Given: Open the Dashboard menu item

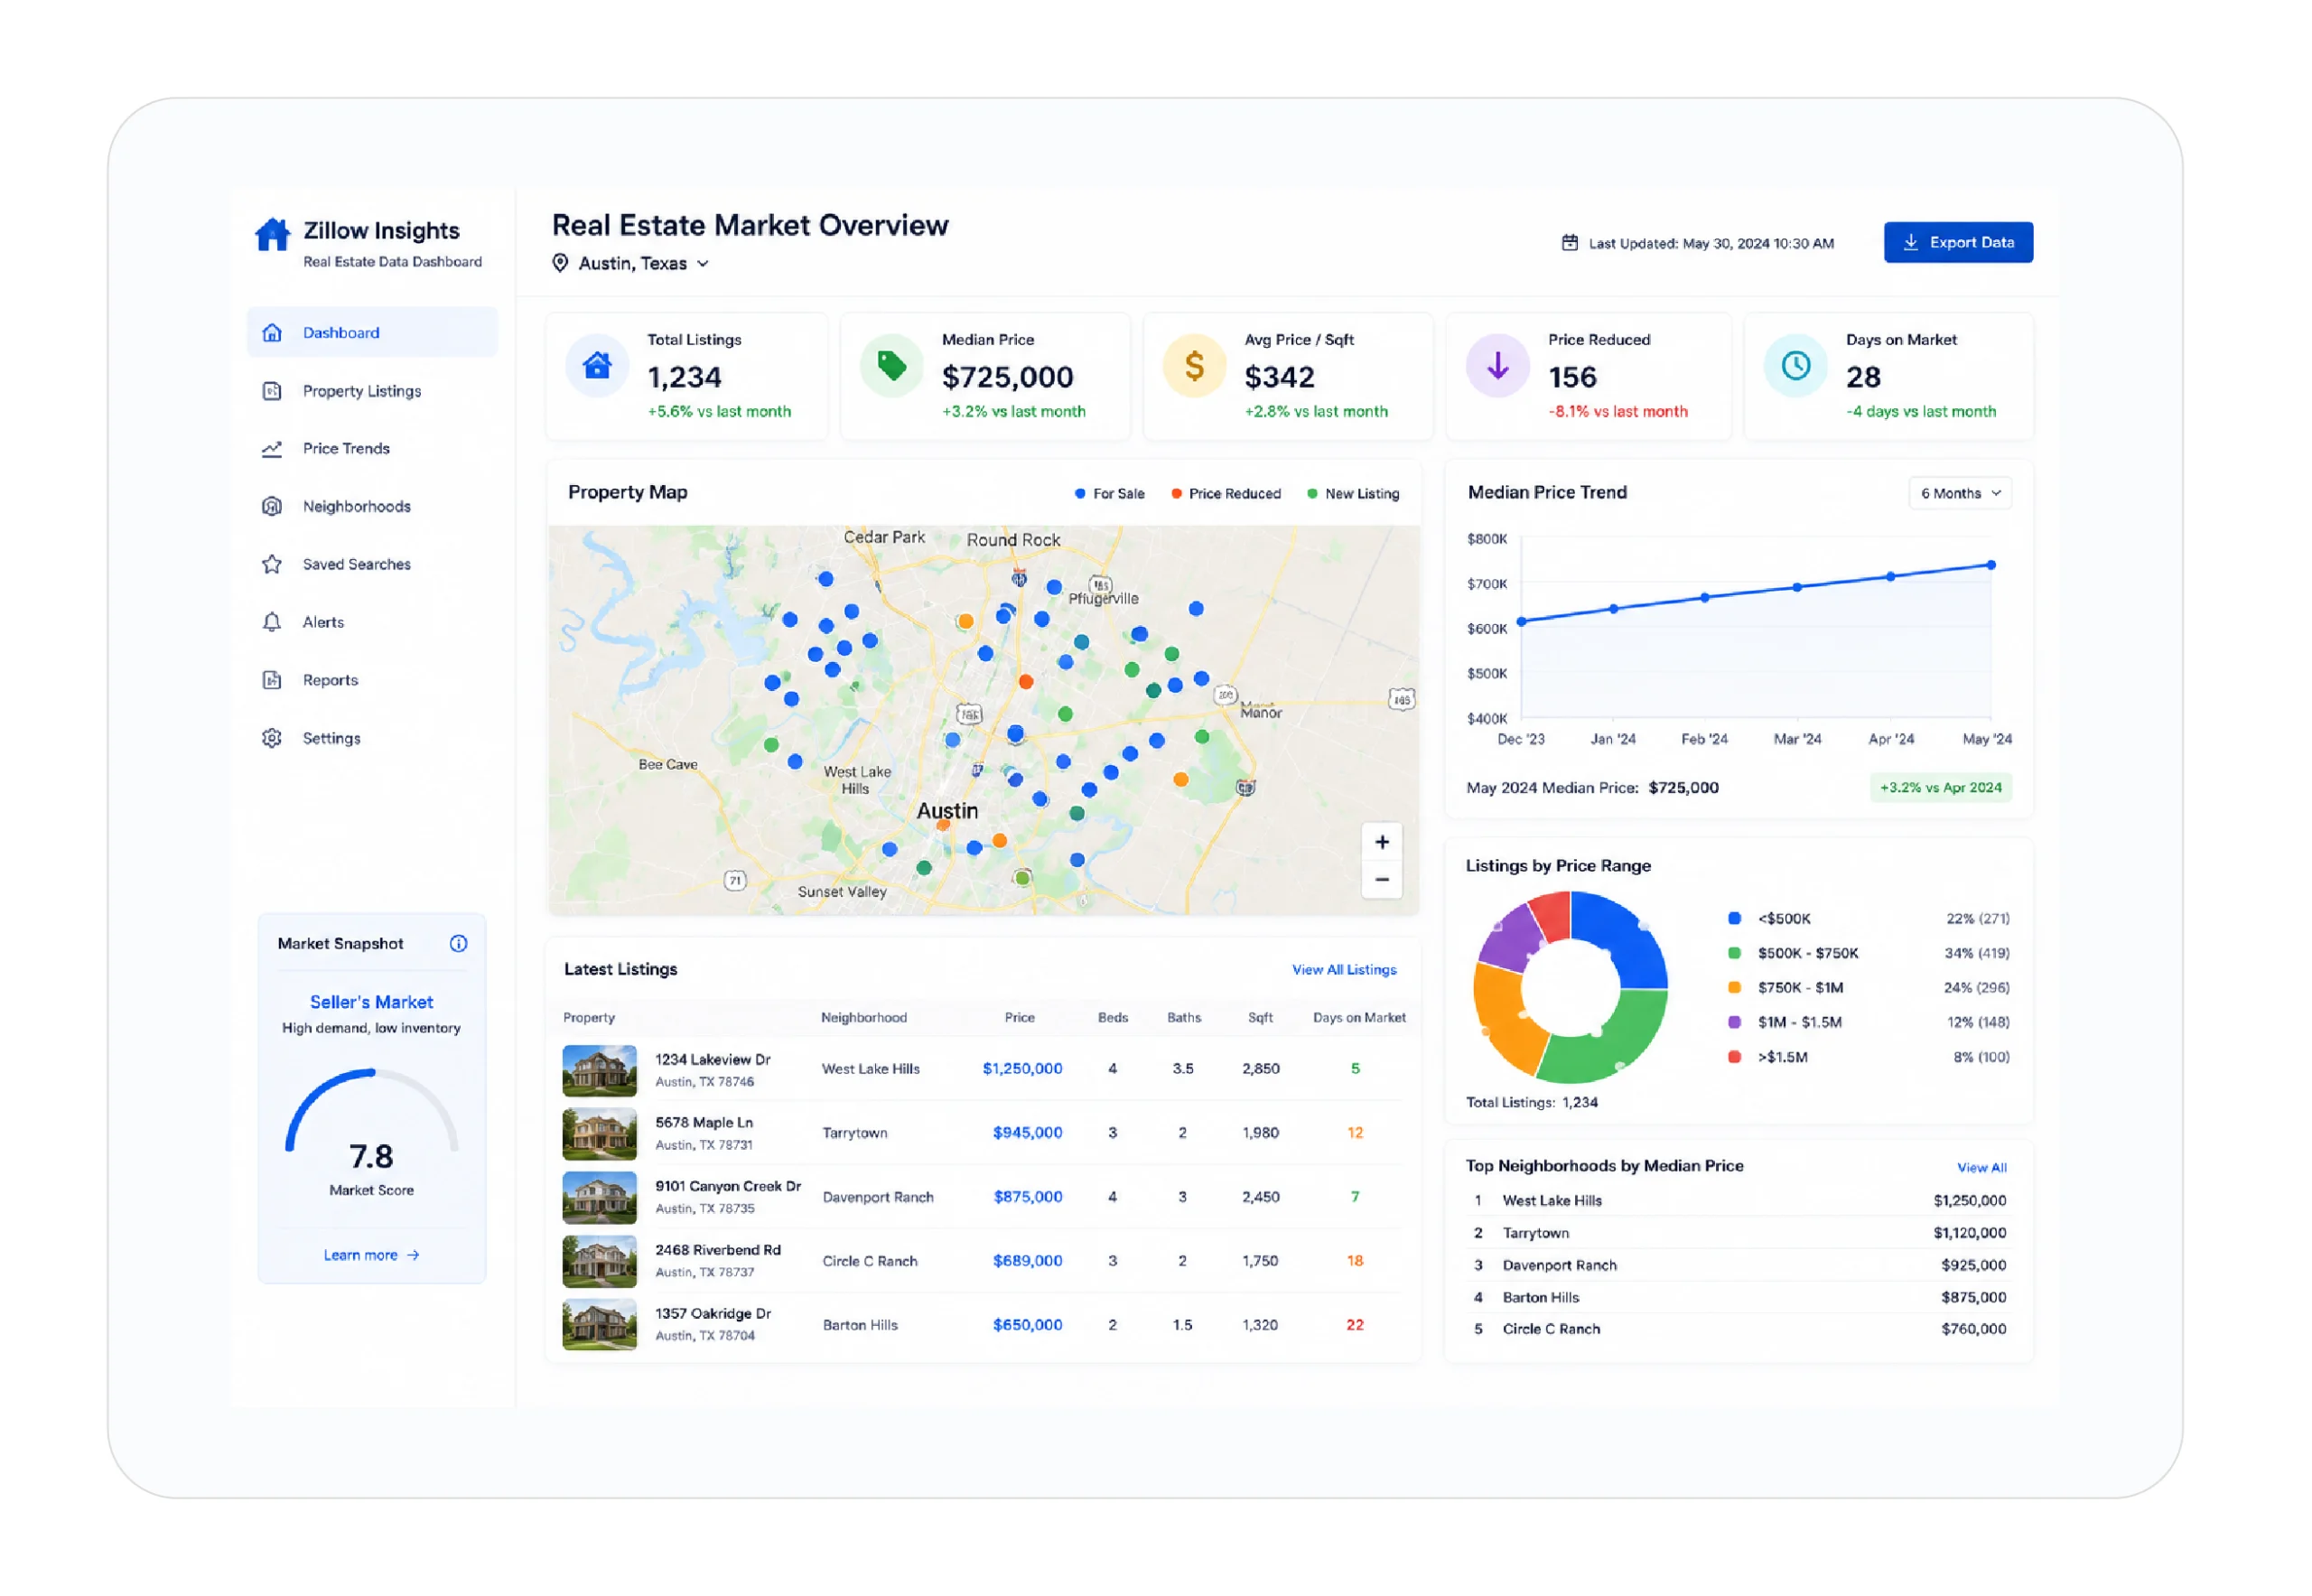Looking at the screenshot, I should (x=372, y=333).
